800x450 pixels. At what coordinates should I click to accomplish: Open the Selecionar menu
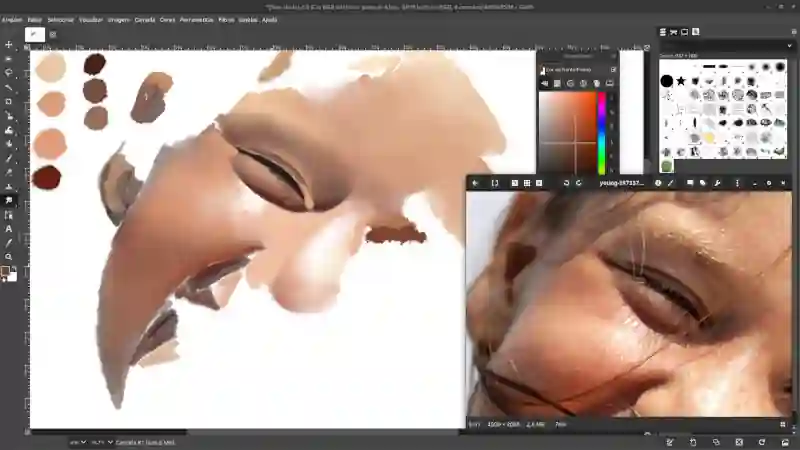61,20
